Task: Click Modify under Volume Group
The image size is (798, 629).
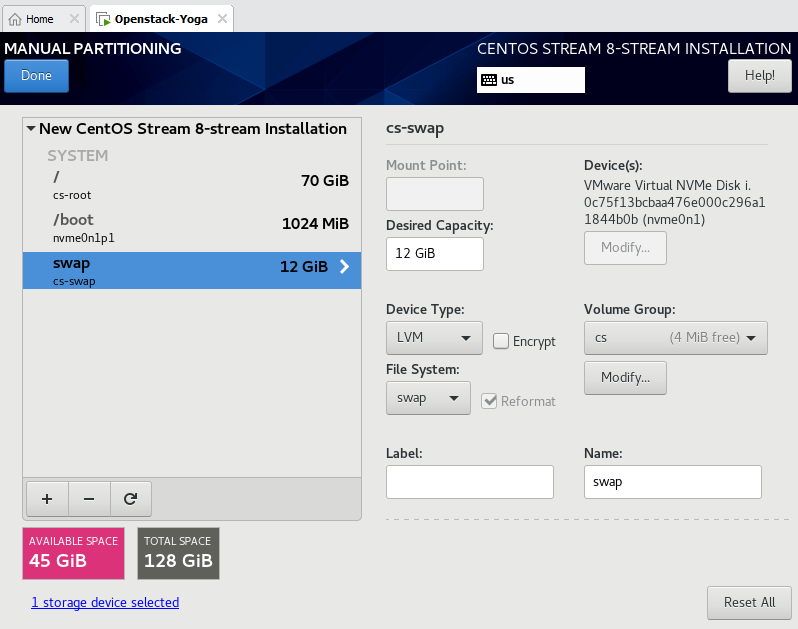Action: (x=625, y=378)
